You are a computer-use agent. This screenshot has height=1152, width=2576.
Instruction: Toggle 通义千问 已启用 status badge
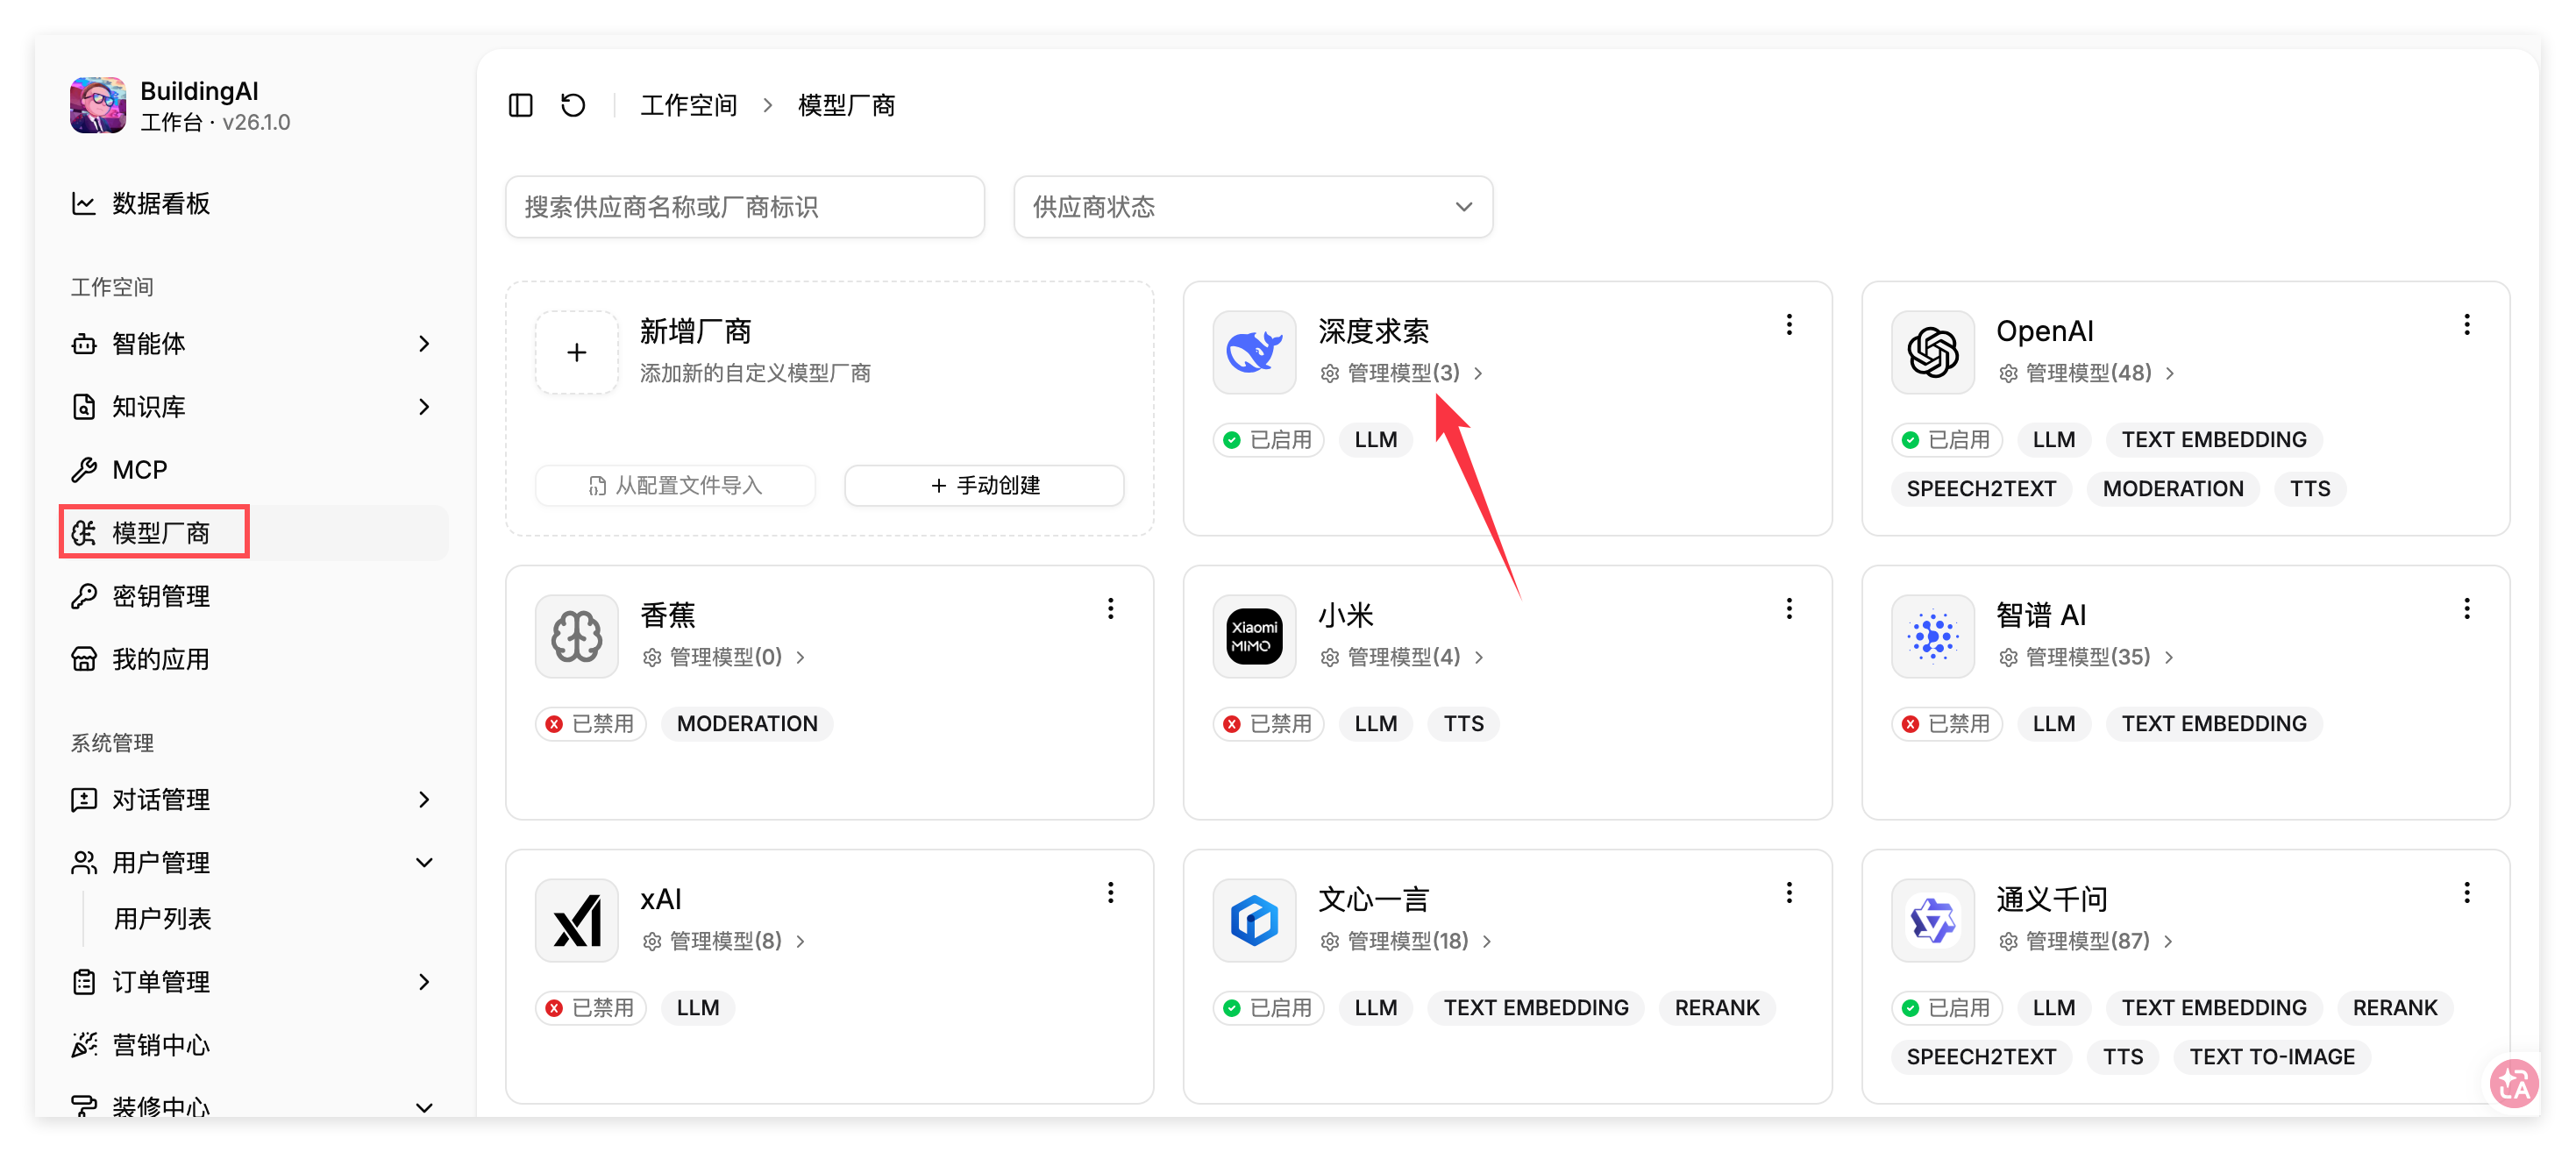tap(1947, 1008)
